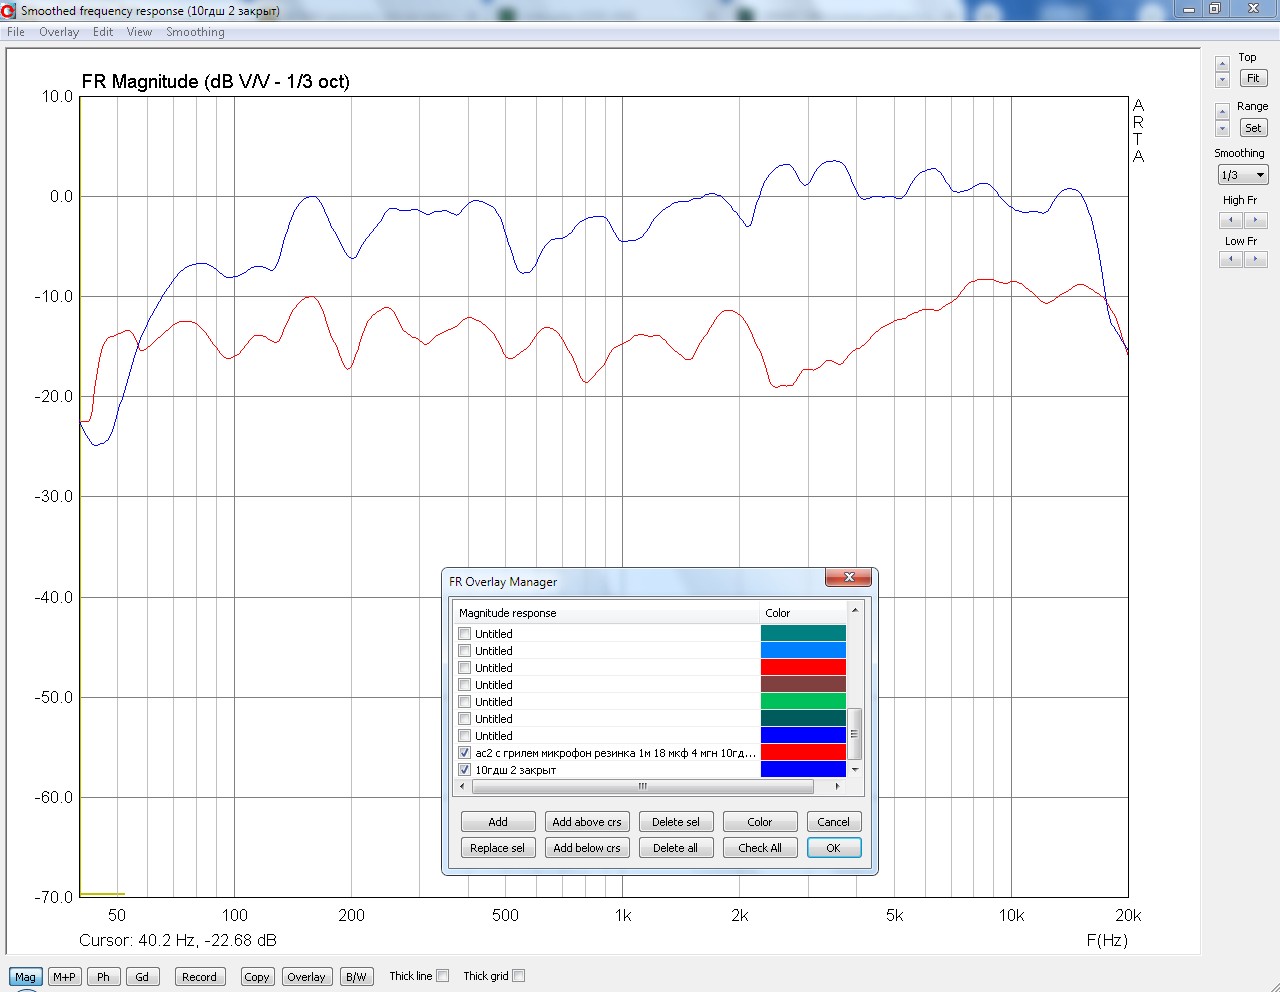Check the Untitled overlay with teal color
Image resolution: width=1280 pixels, height=992 pixels.
464,634
